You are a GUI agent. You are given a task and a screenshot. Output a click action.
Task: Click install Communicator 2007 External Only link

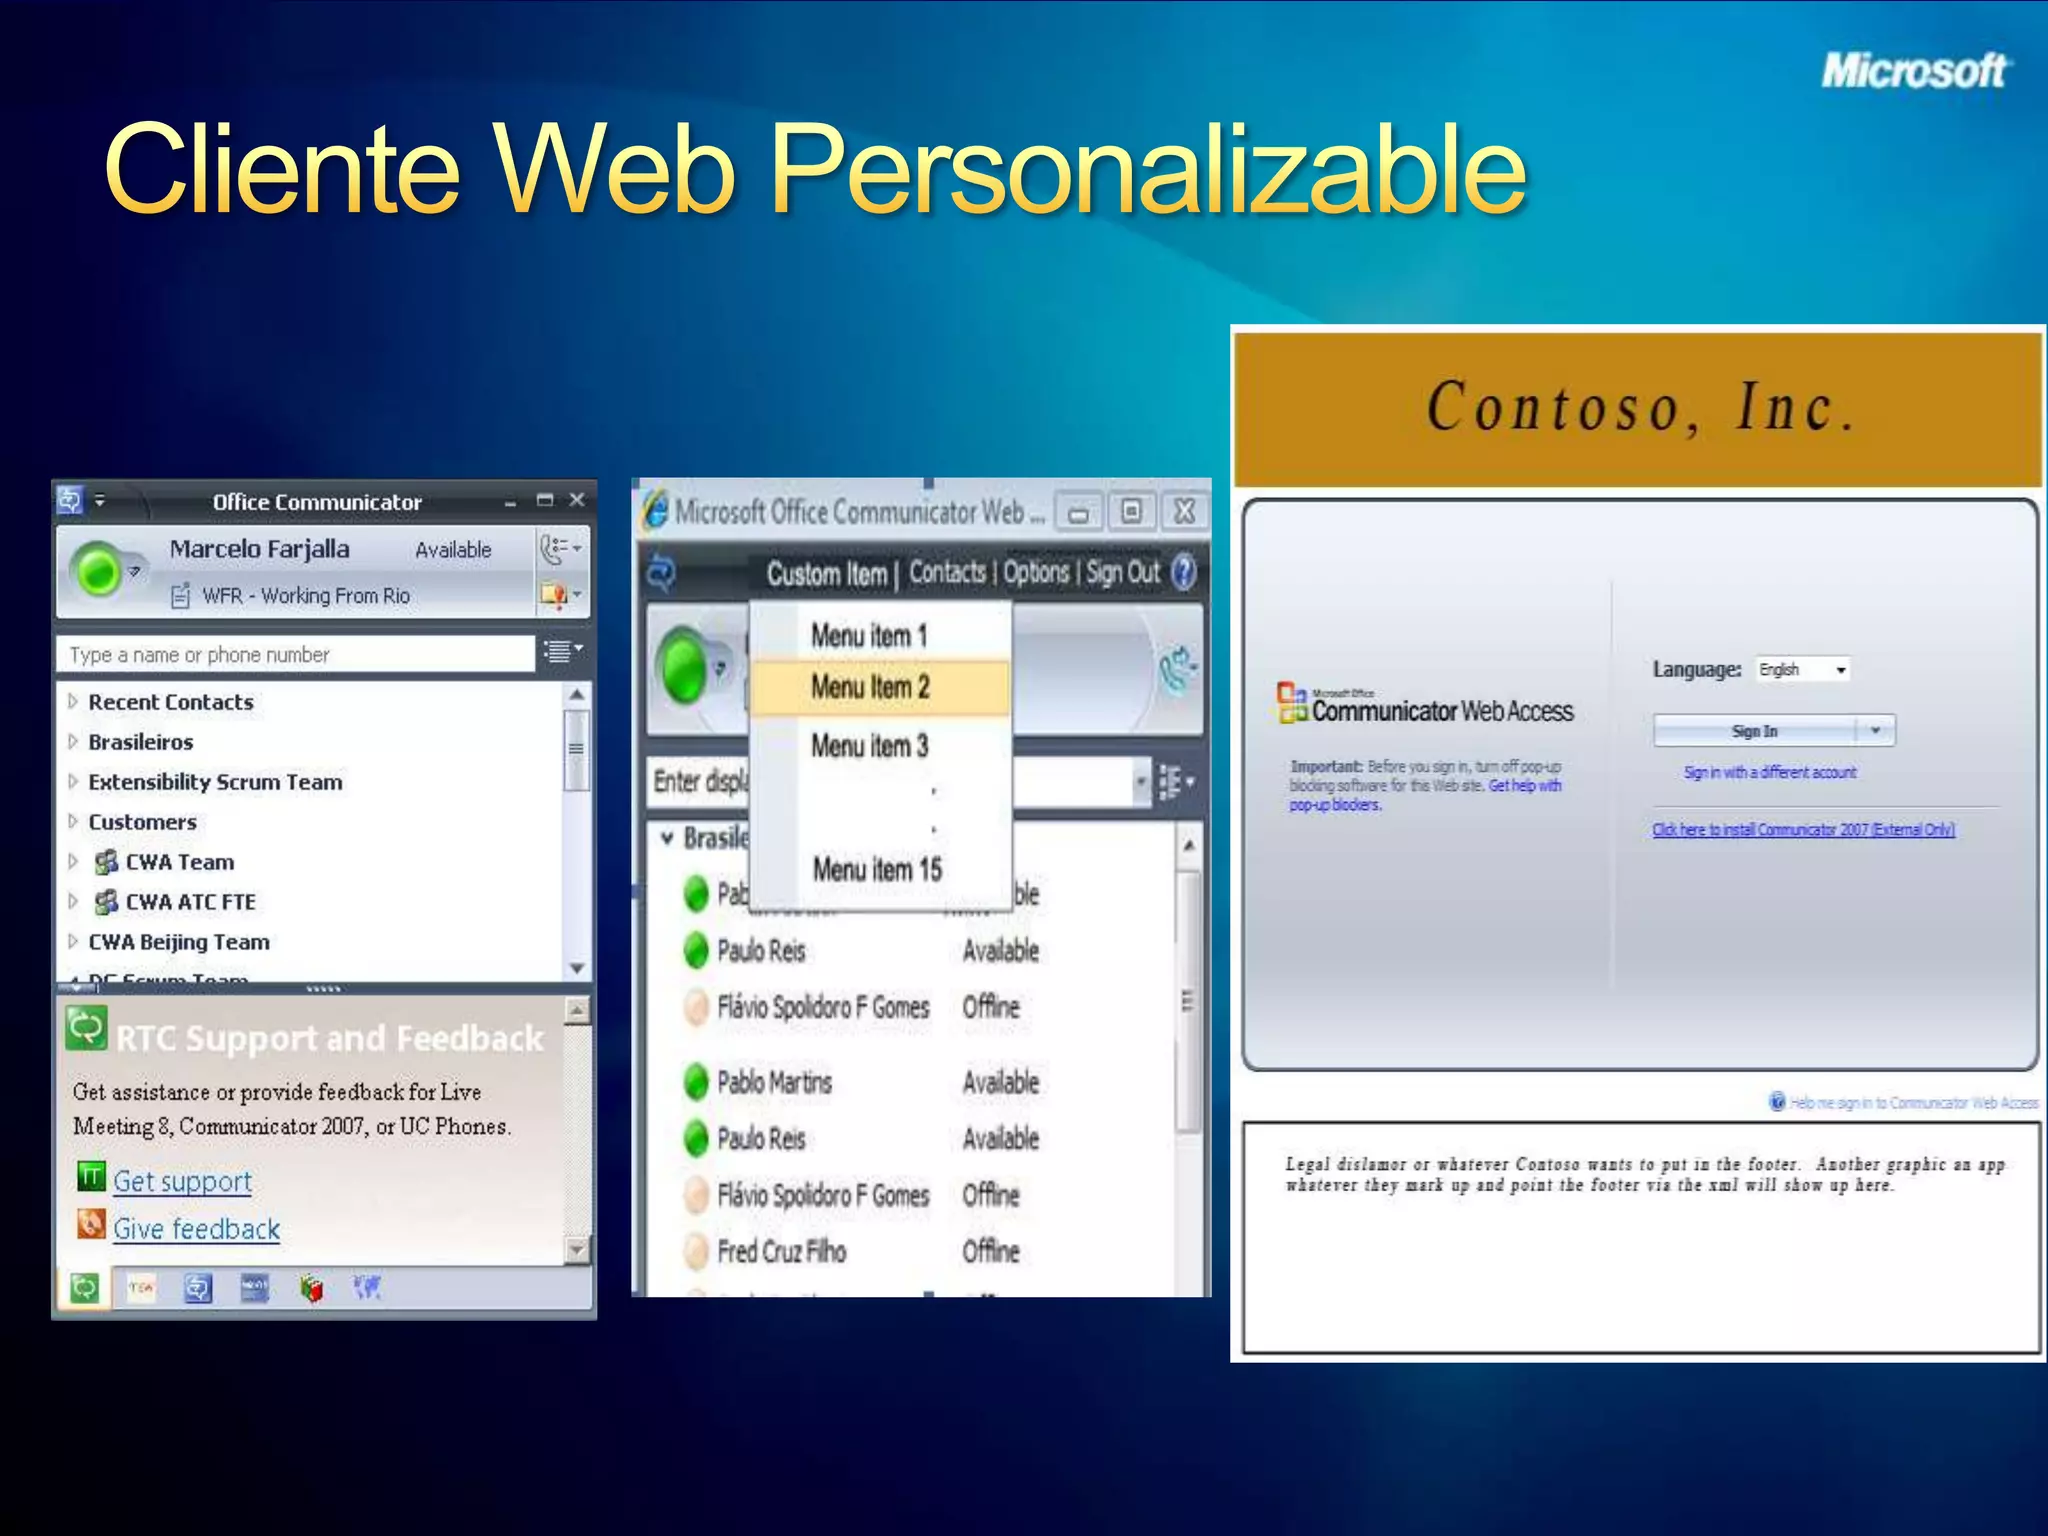pos(1803,829)
